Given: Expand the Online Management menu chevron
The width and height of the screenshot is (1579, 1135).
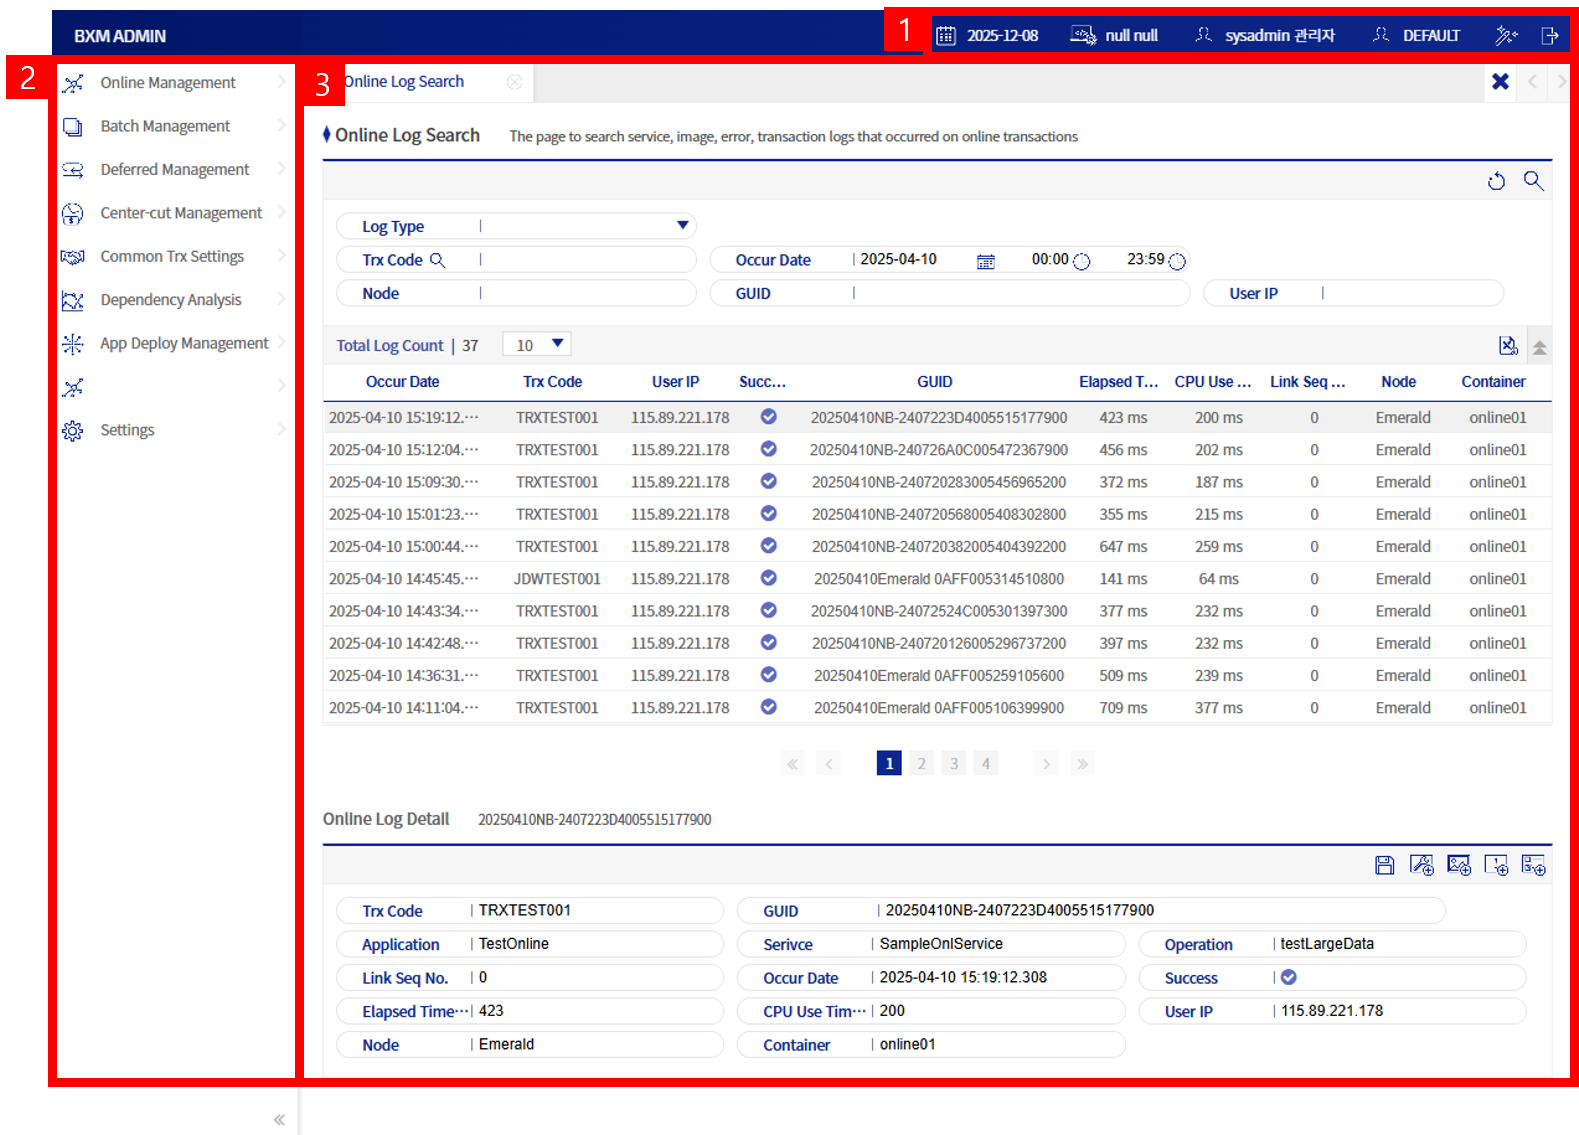Looking at the screenshot, I should coord(281,82).
